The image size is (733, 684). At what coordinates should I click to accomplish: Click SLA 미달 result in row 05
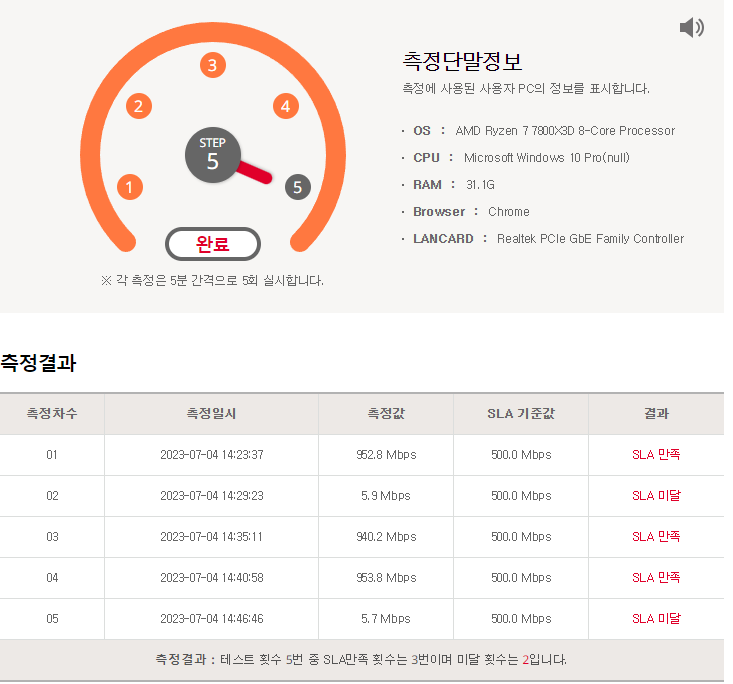(656, 619)
